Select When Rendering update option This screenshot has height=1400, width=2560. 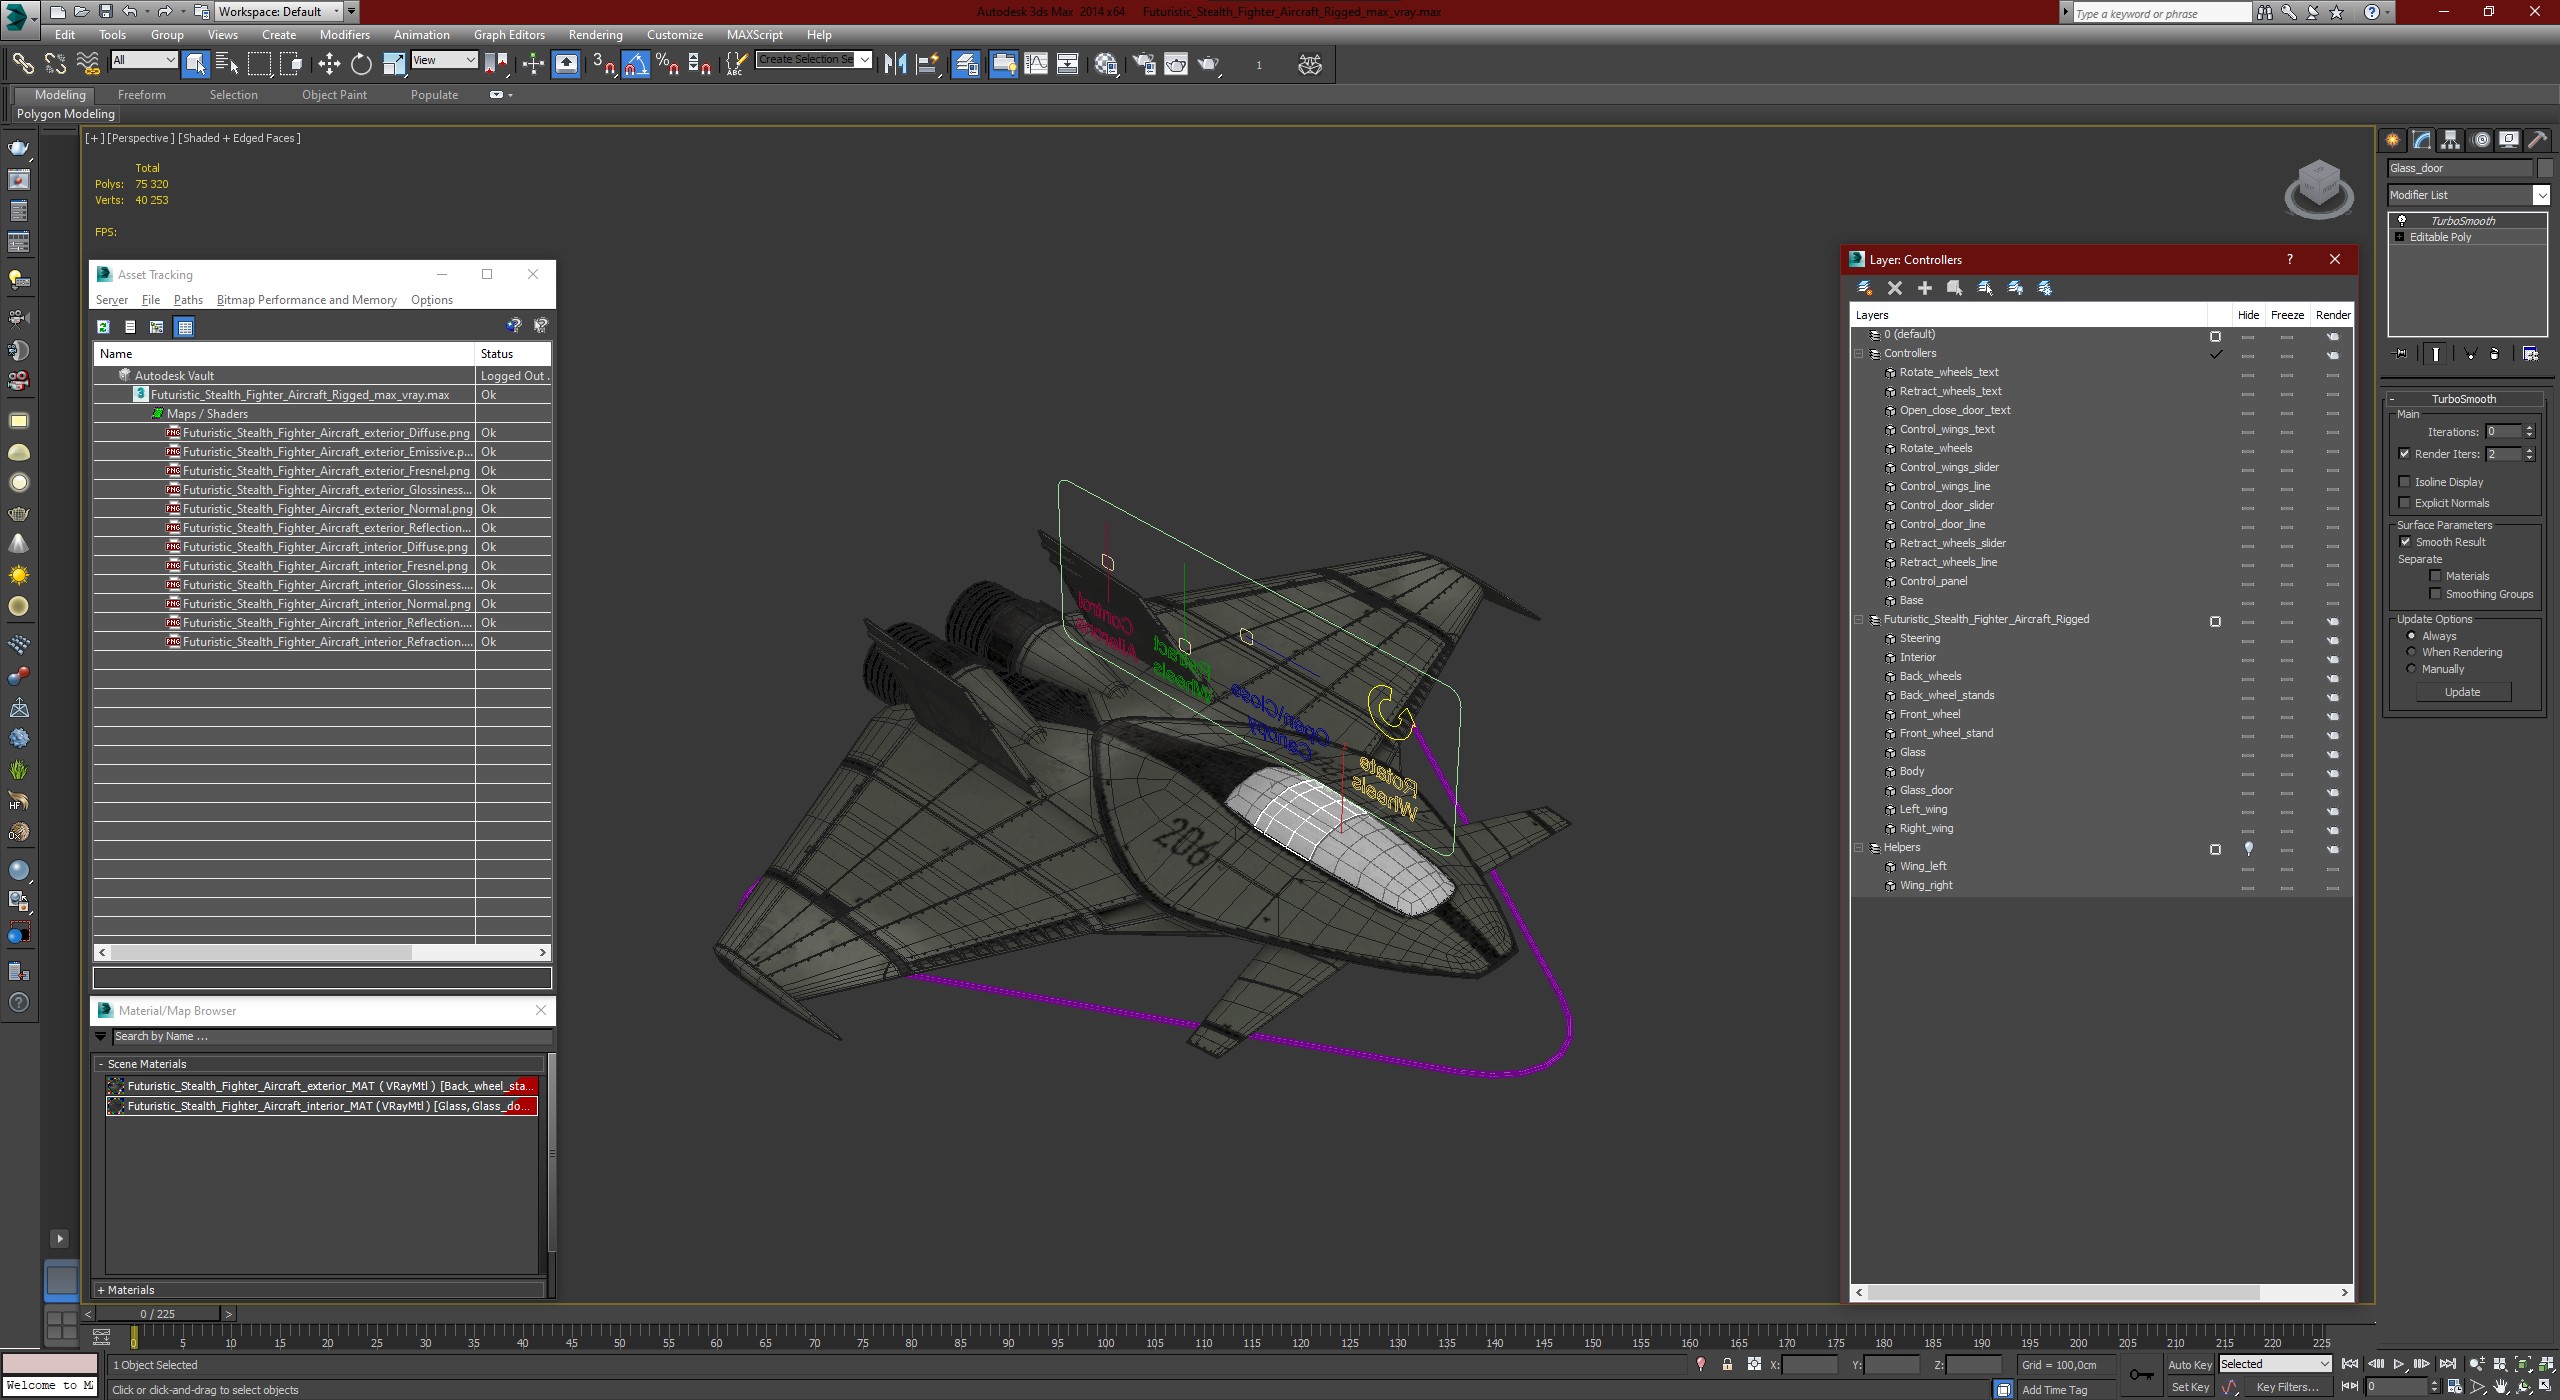[2411, 652]
